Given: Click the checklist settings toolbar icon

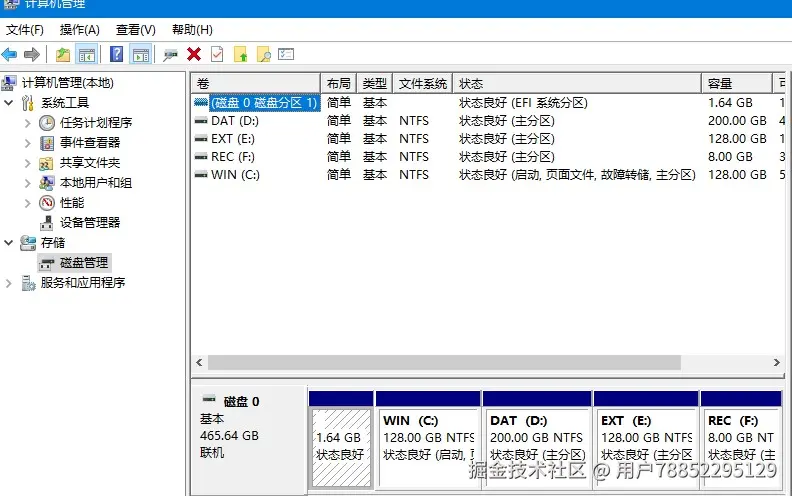Looking at the screenshot, I should click(x=286, y=54).
